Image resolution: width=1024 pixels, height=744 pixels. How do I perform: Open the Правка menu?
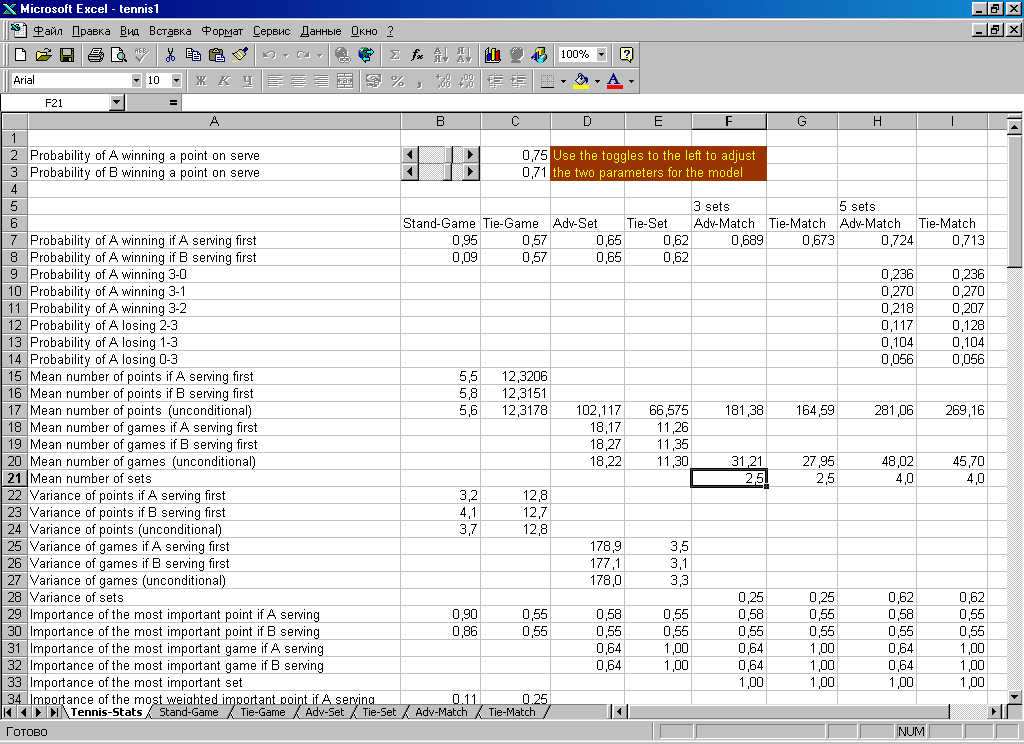91,31
